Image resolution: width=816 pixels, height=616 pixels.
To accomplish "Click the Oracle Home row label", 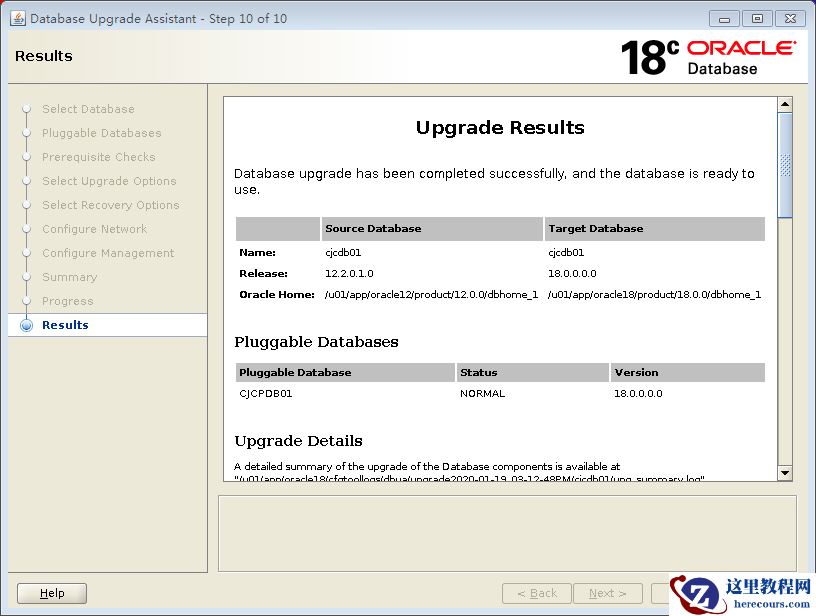I will pos(277,294).
